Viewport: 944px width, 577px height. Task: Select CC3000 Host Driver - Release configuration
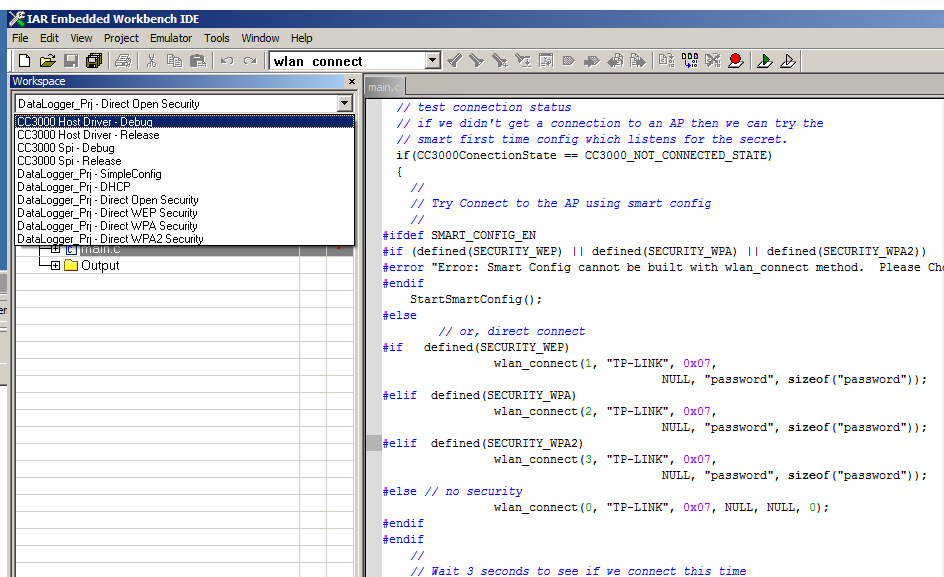point(184,135)
